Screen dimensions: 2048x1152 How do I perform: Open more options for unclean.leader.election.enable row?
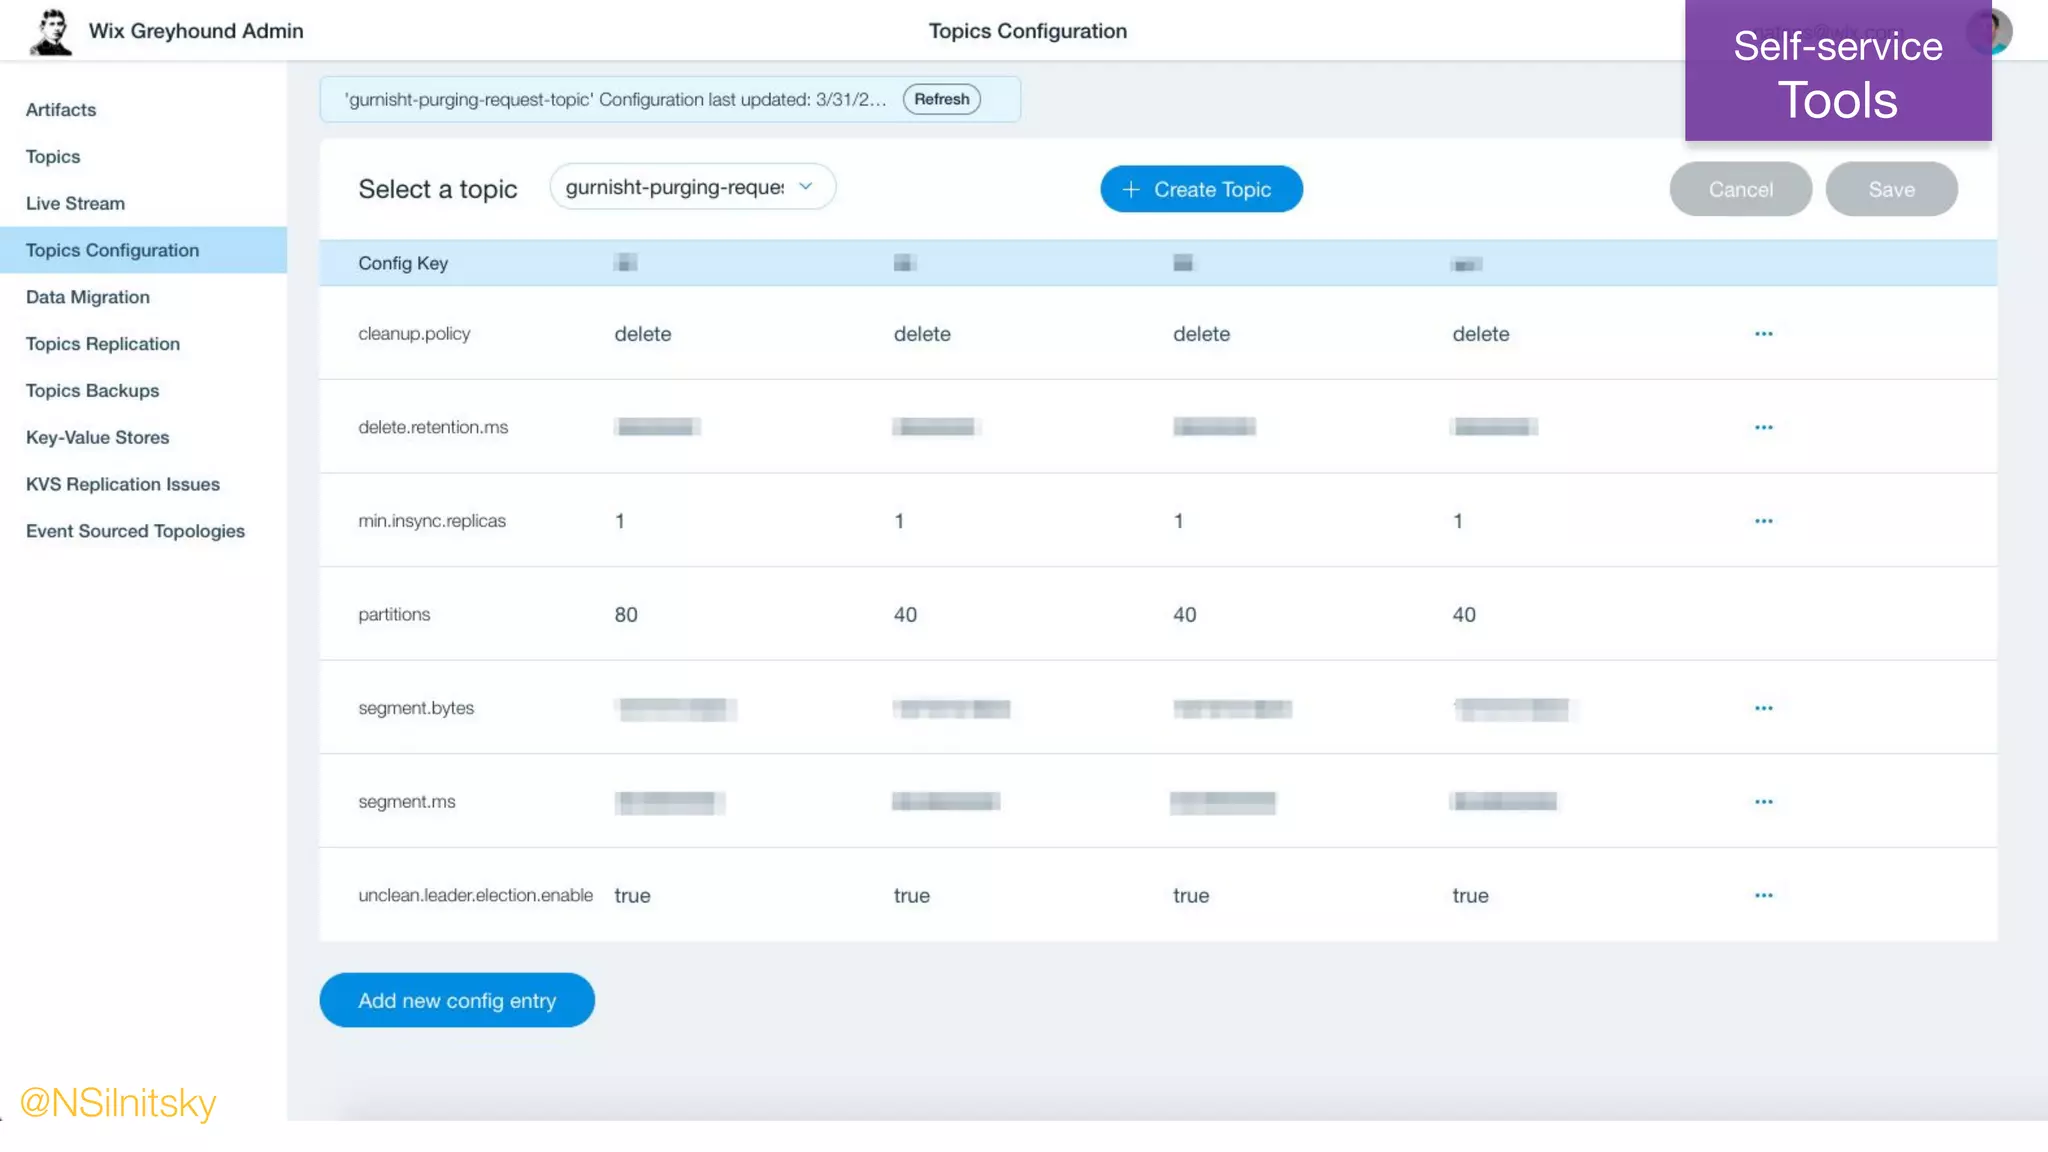point(1763,896)
